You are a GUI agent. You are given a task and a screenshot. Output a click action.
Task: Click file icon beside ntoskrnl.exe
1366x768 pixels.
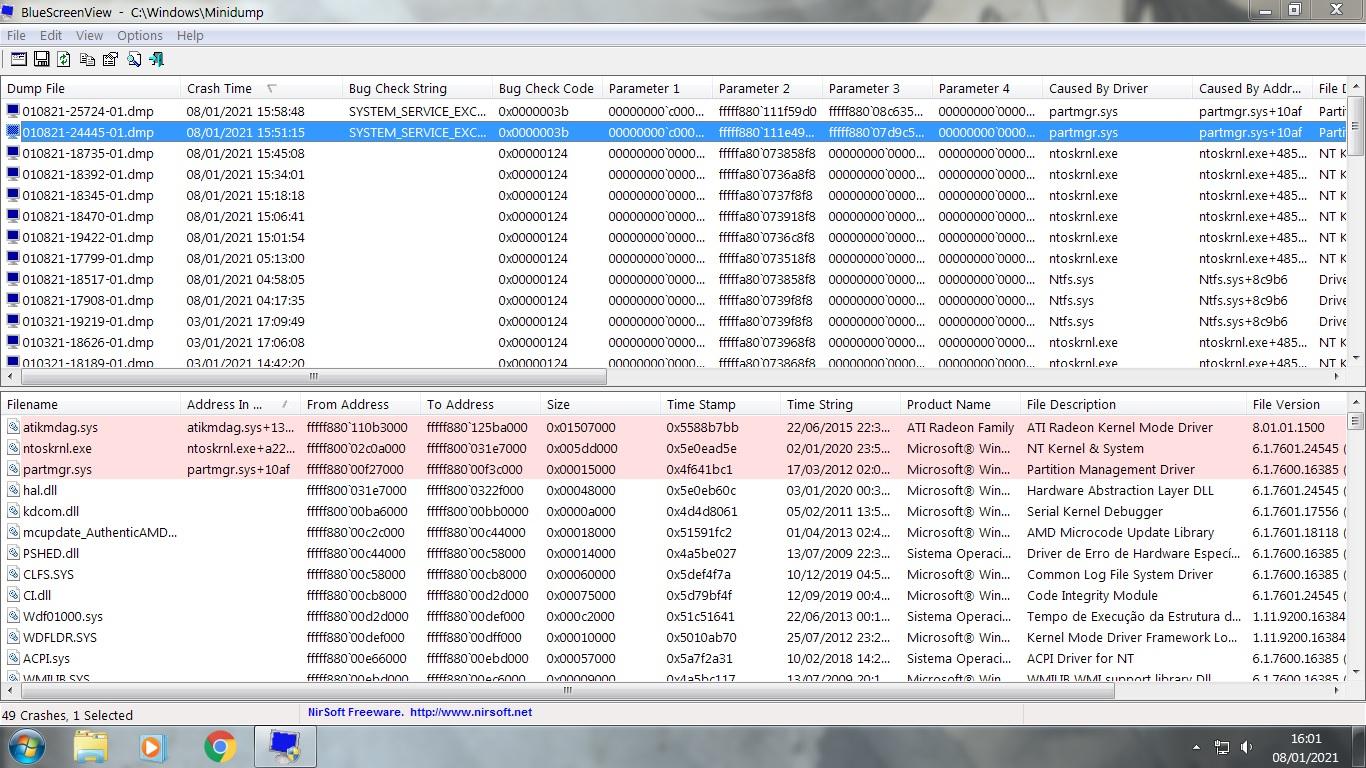pos(13,448)
